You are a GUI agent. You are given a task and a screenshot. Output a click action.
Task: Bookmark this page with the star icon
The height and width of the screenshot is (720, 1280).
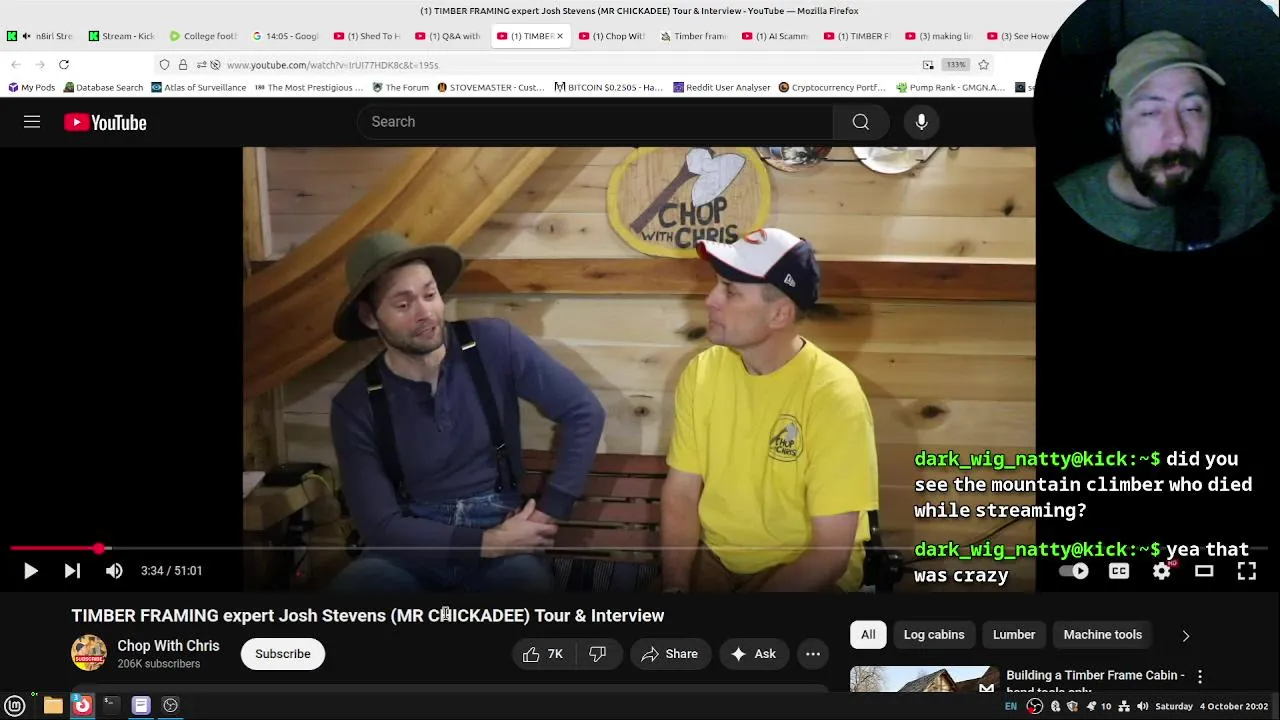click(983, 65)
